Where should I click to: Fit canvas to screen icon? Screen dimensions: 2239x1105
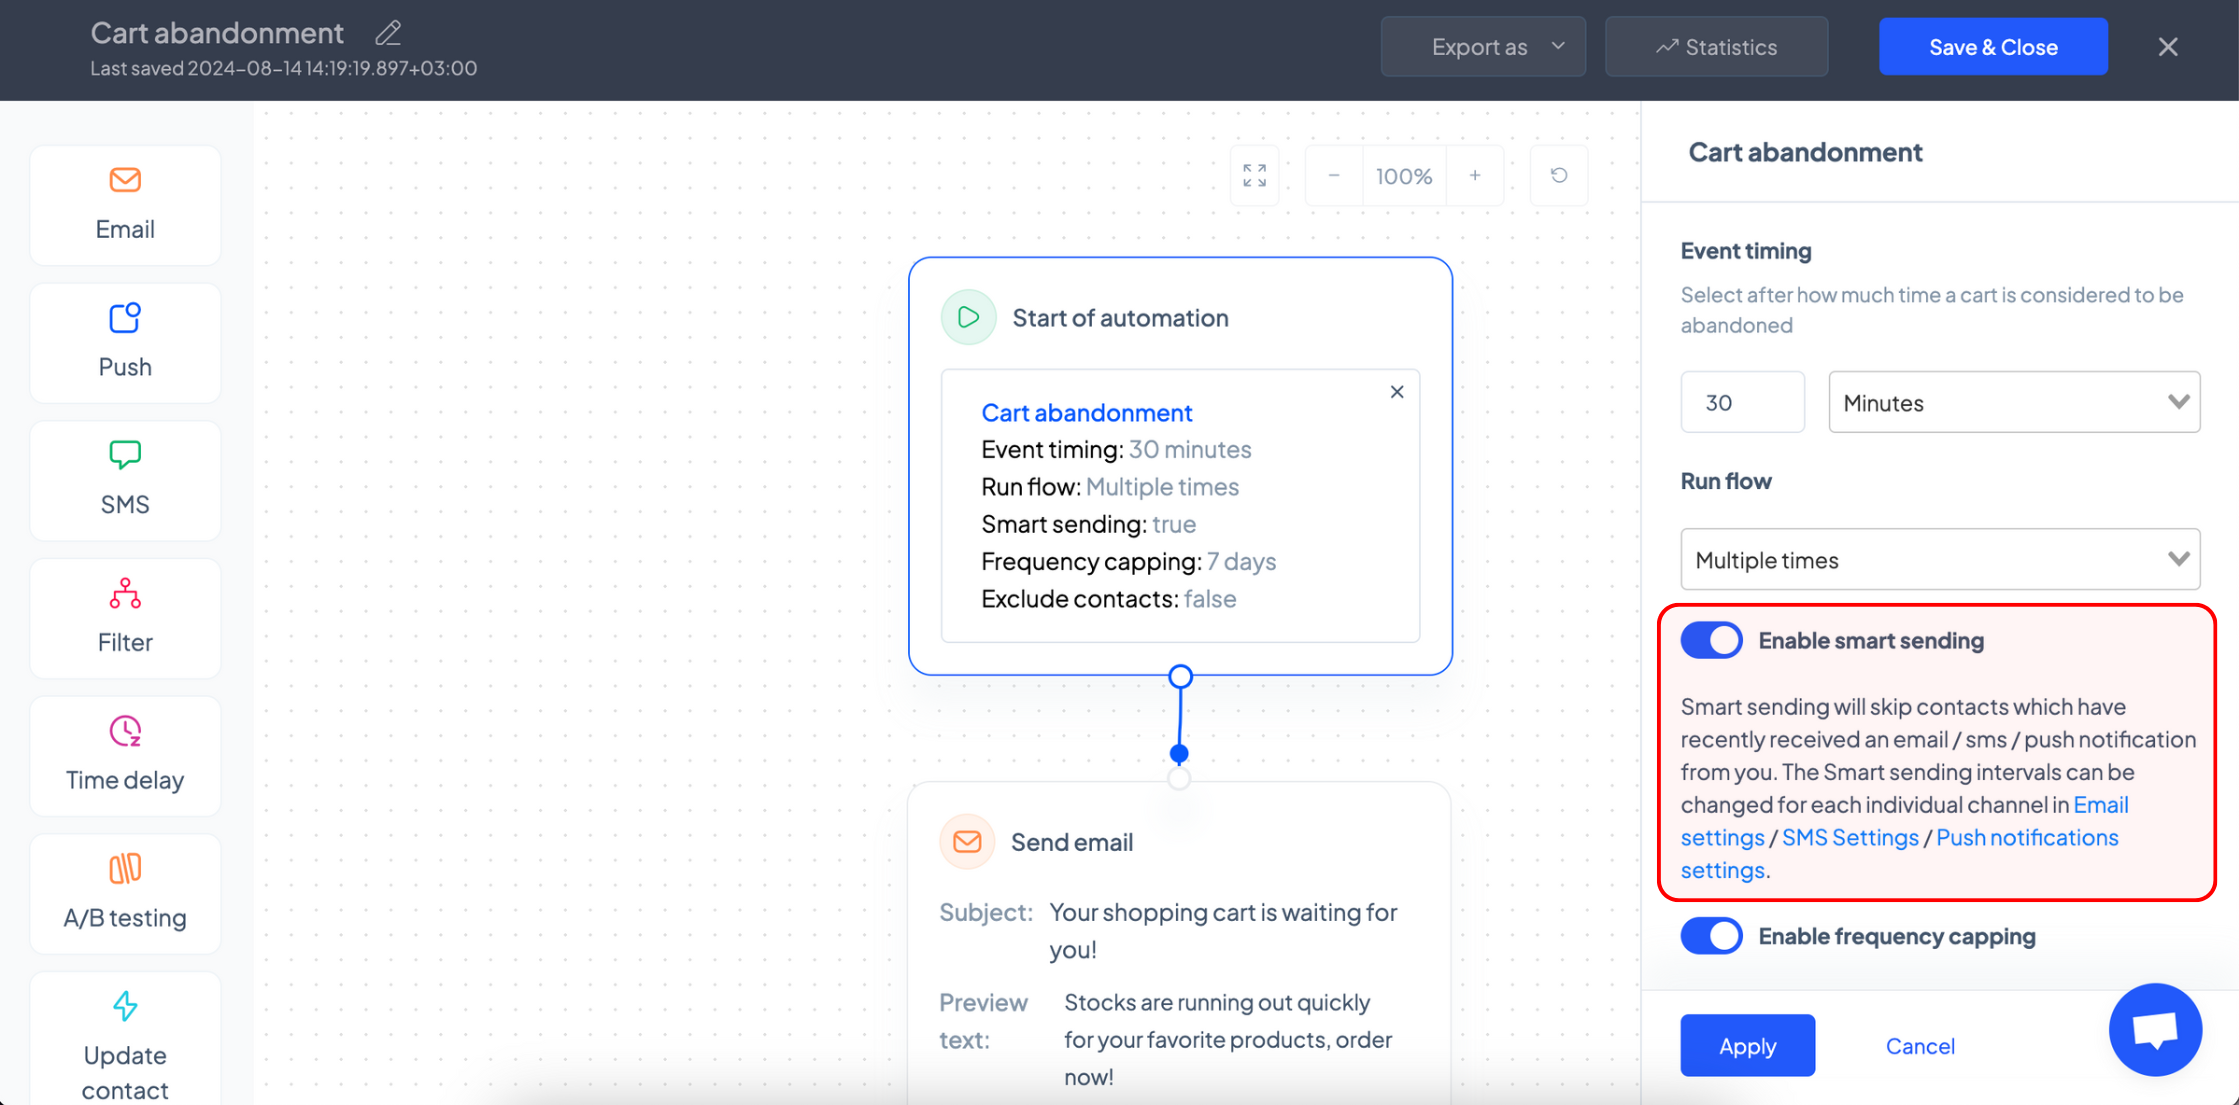(x=1254, y=176)
